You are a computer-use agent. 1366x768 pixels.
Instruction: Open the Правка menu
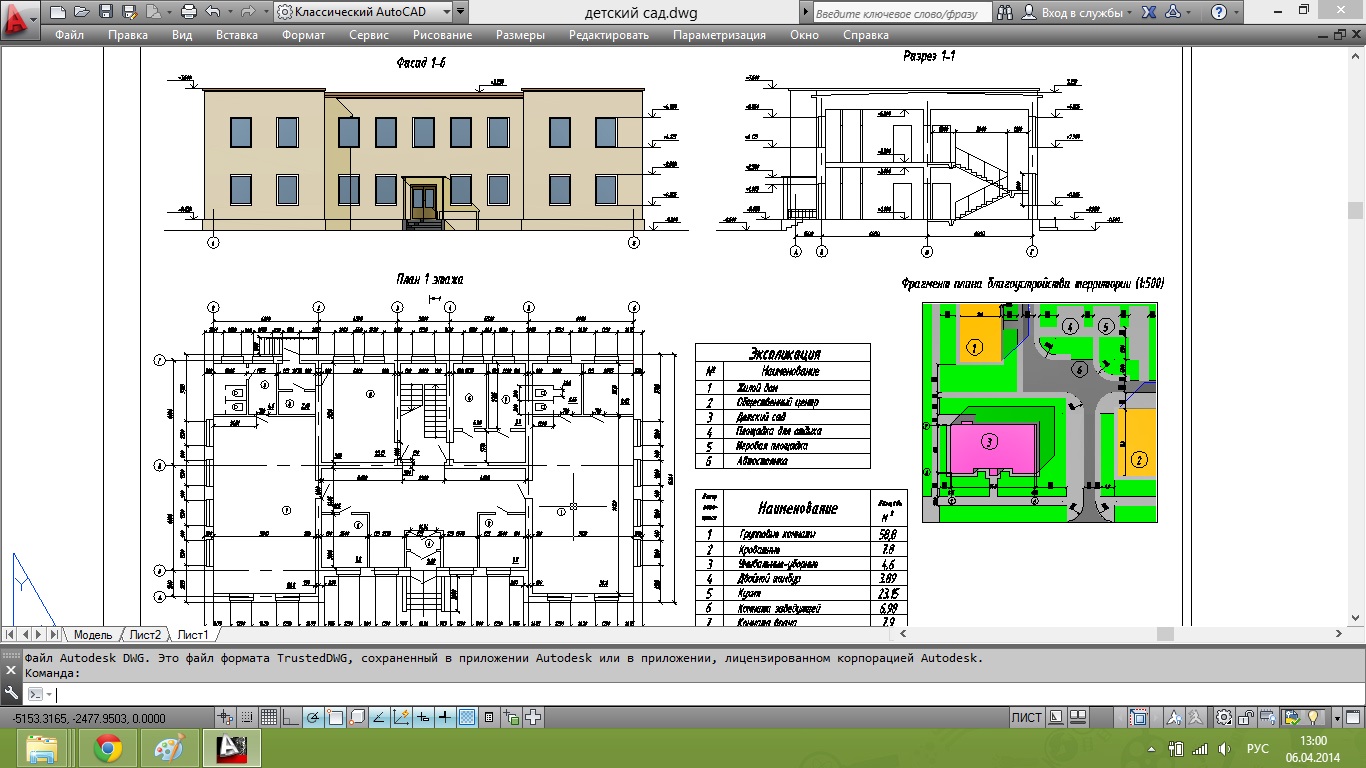(x=127, y=35)
